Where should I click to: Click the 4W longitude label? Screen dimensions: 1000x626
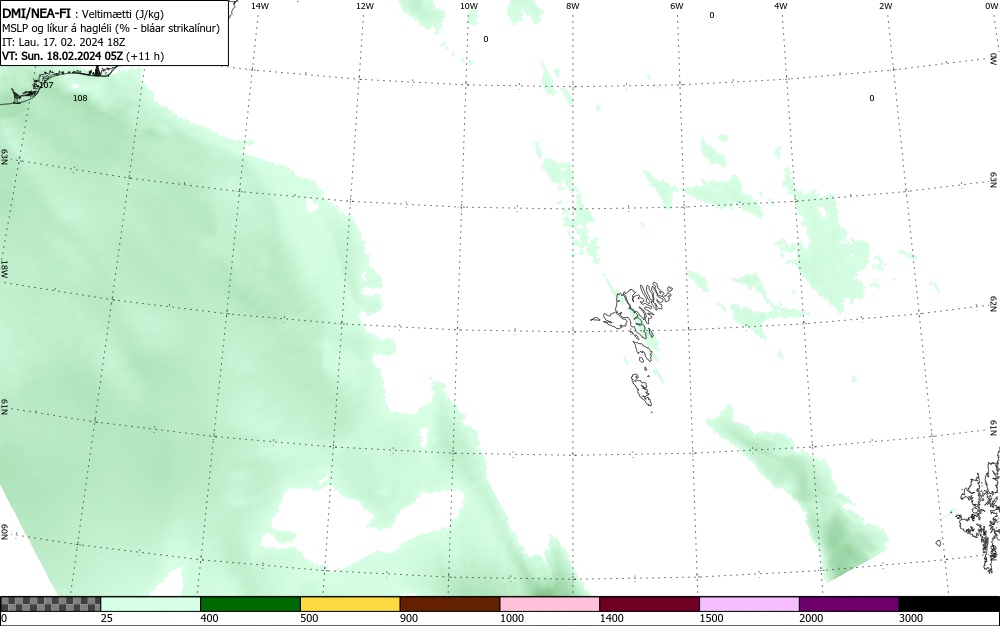tap(781, 6)
